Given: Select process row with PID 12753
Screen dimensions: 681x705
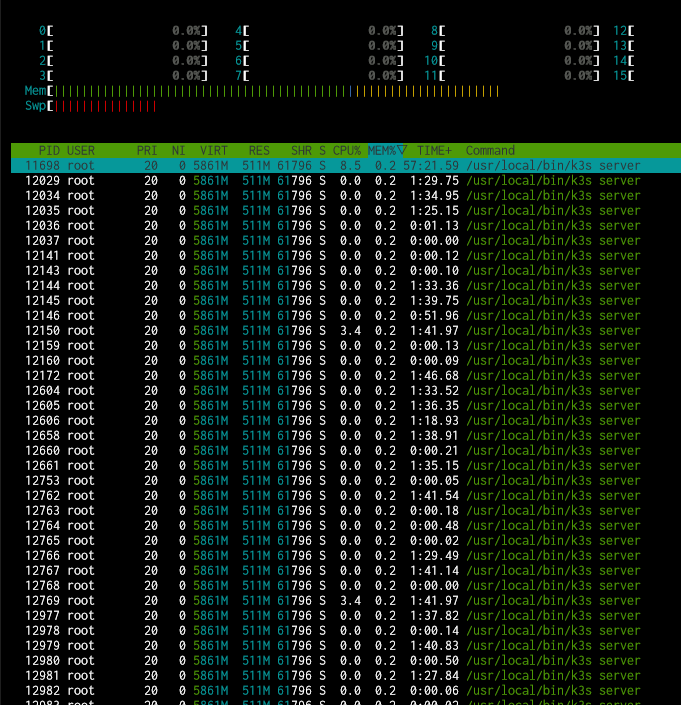Looking at the screenshot, I should [x=346, y=481].
